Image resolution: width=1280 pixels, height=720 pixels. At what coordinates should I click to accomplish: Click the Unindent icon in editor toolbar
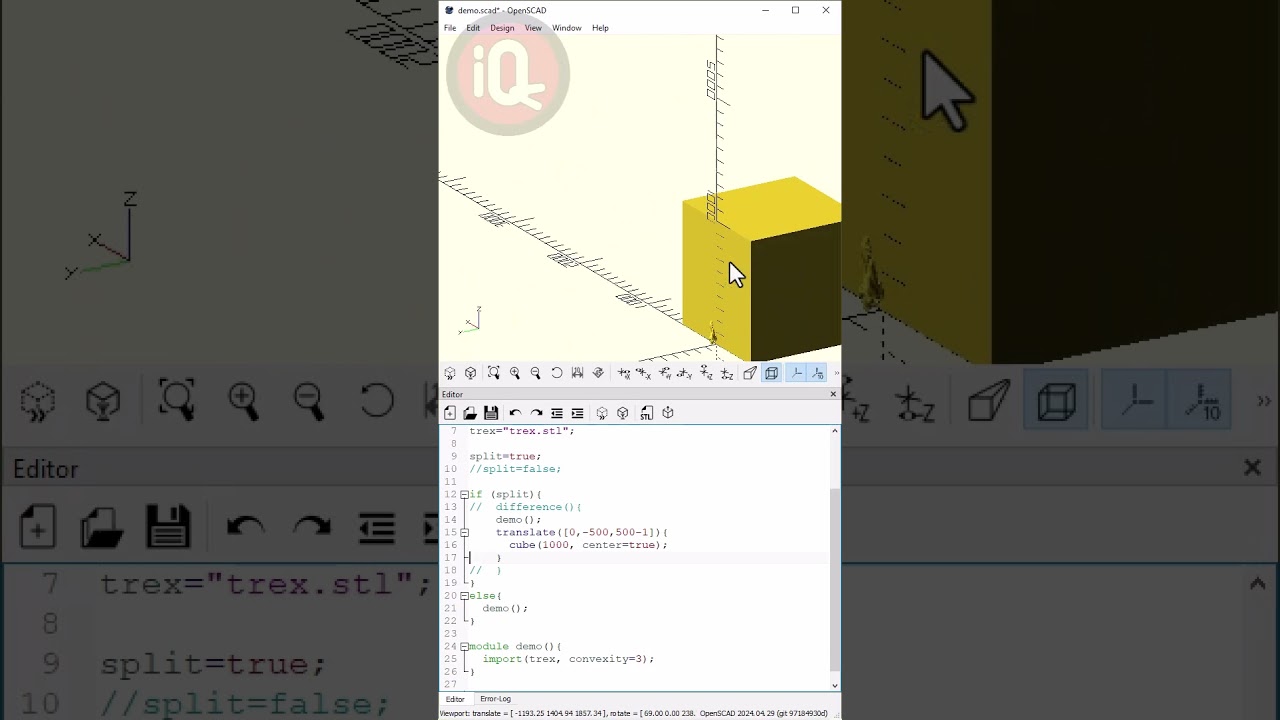point(557,413)
